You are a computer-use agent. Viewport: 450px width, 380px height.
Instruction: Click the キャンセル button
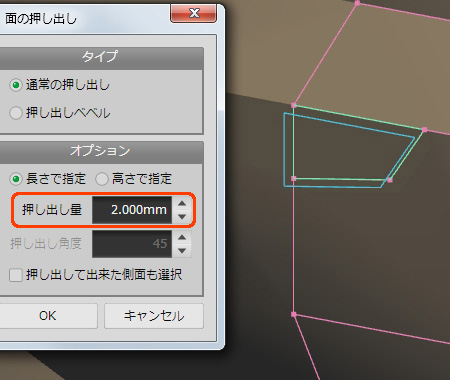click(x=154, y=316)
